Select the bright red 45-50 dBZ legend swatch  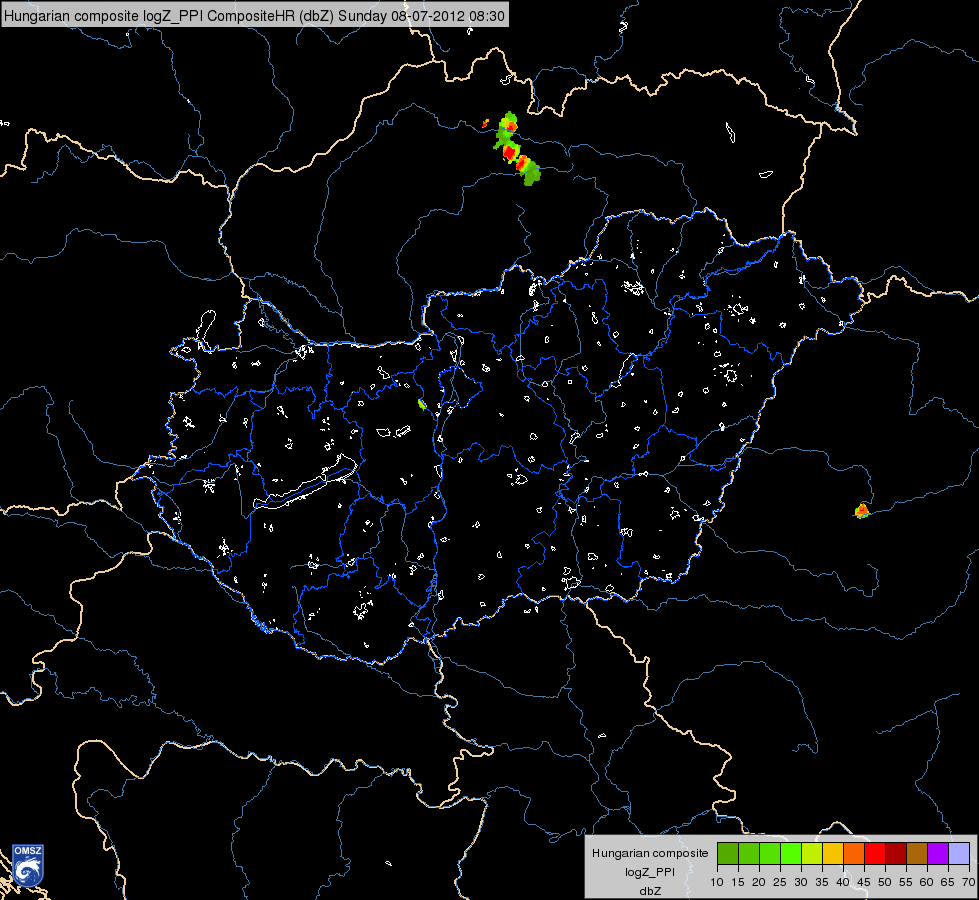tap(875, 853)
